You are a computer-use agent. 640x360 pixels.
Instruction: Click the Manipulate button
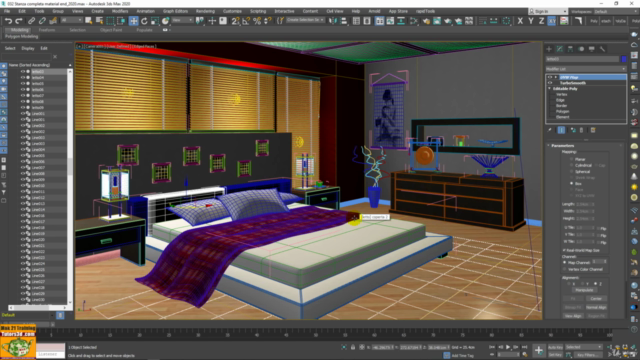coord(584,290)
